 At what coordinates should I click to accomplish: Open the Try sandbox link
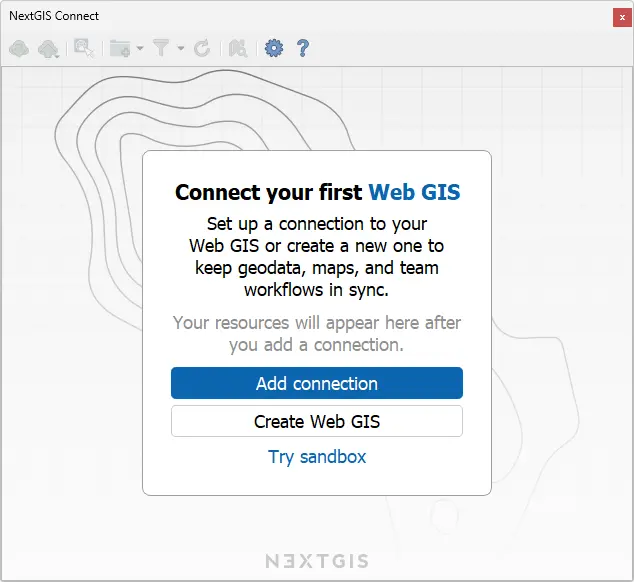click(x=317, y=457)
